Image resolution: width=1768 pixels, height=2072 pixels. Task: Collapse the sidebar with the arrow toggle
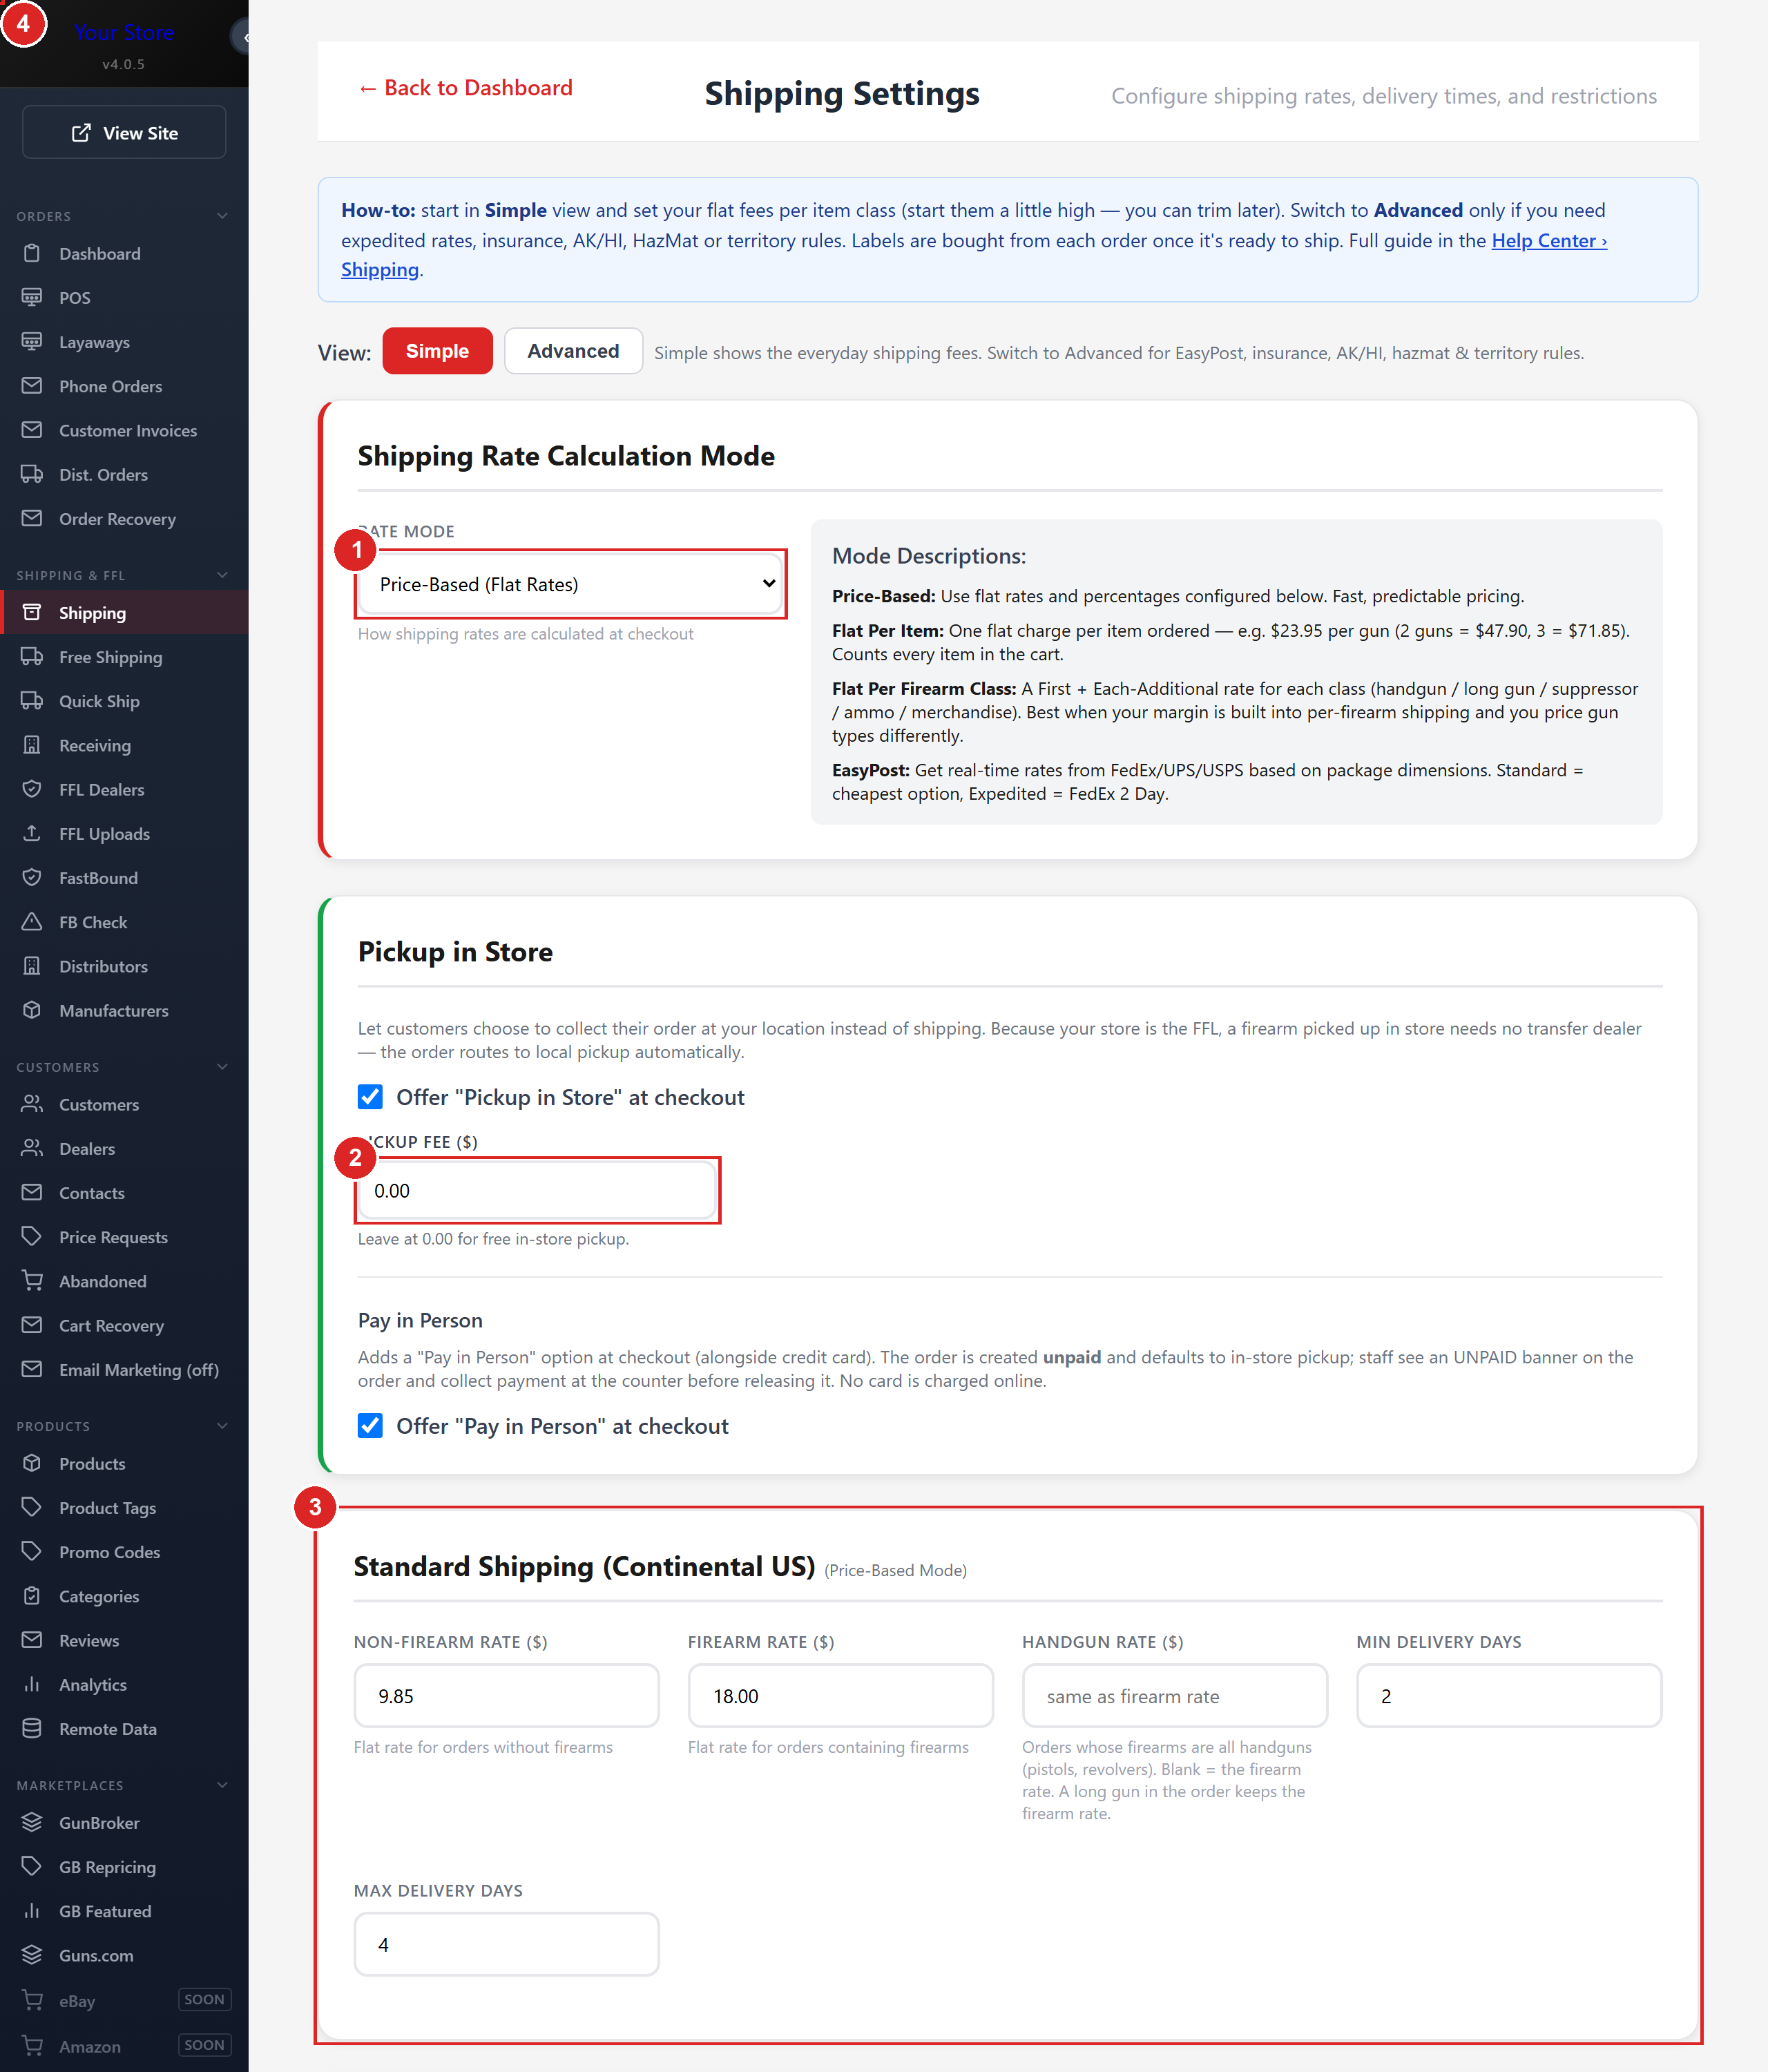point(242,37)
